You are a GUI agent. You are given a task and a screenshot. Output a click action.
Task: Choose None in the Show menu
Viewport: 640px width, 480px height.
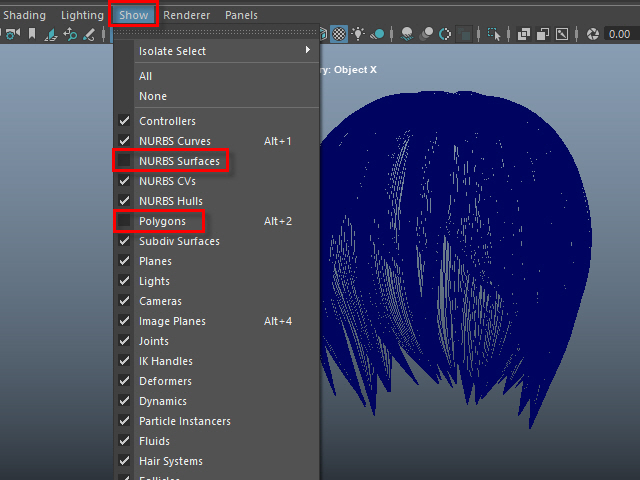tap(153, 96)
